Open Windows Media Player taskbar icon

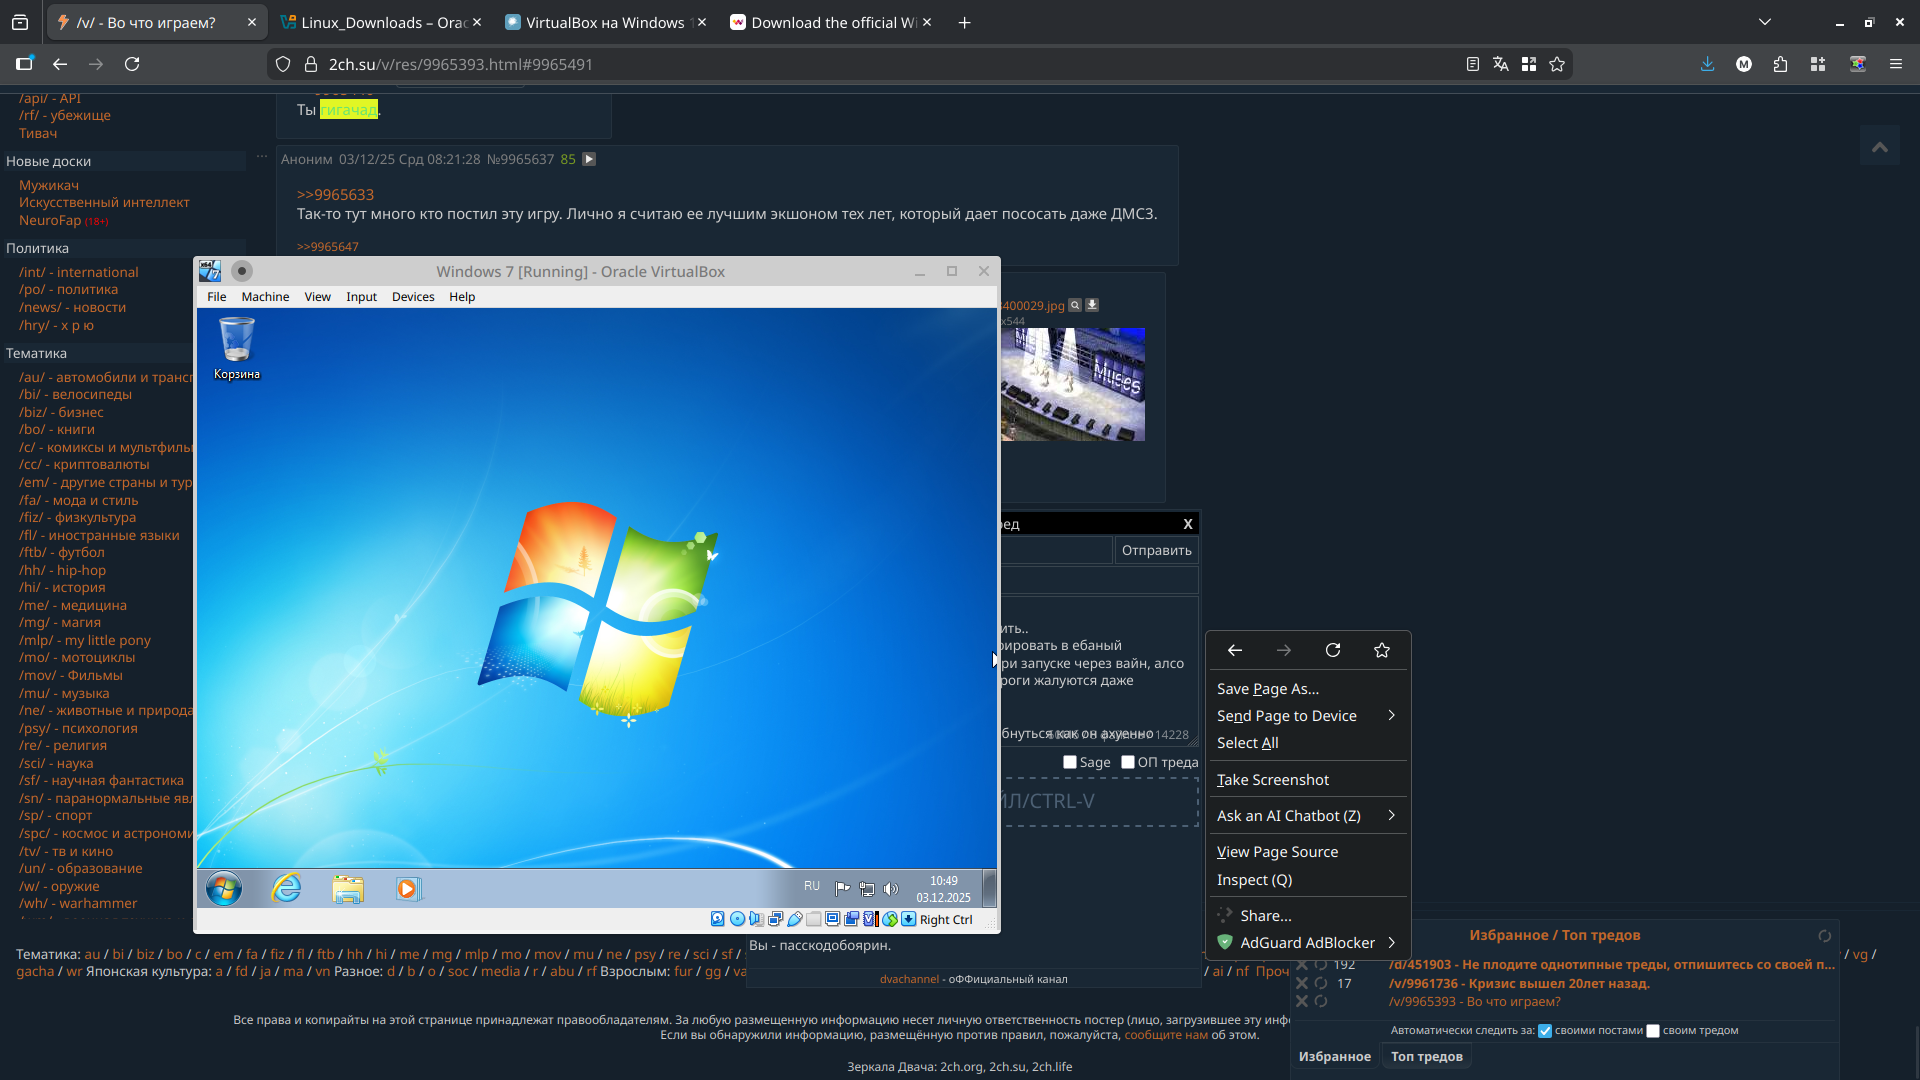click(x=408, y=888)
